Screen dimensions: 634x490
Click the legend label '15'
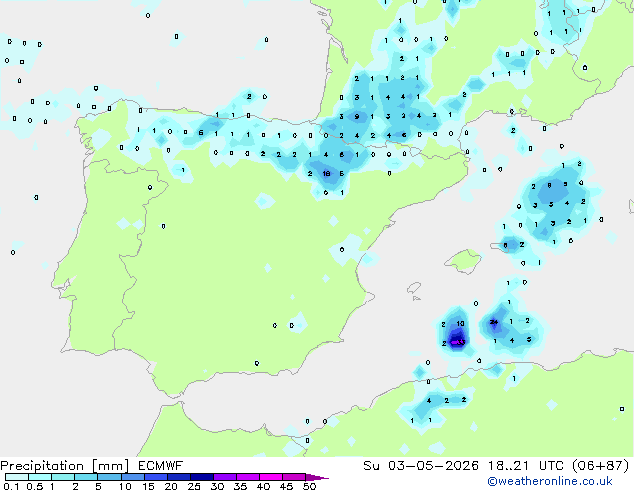tap(148, 486)
